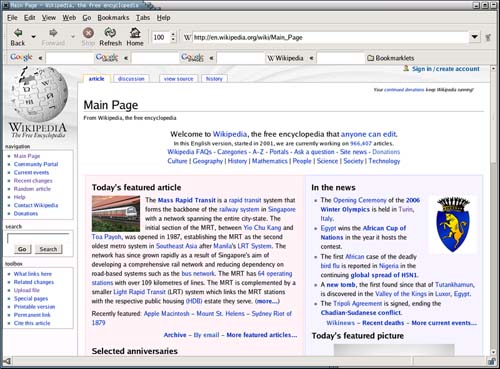Click the anyone can edit link
This screenshot has width=500, height=369.
pyautogui.click(x=369, y=134)
